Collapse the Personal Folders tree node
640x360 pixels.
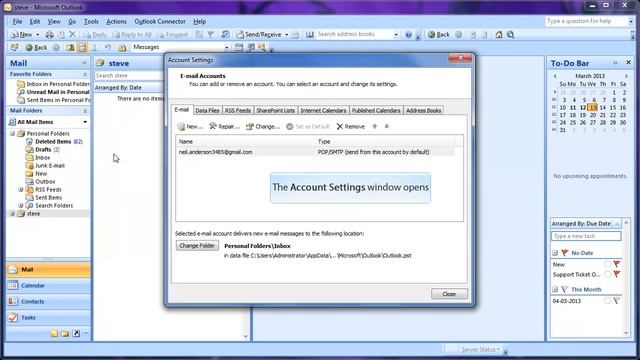pos(12,133)
